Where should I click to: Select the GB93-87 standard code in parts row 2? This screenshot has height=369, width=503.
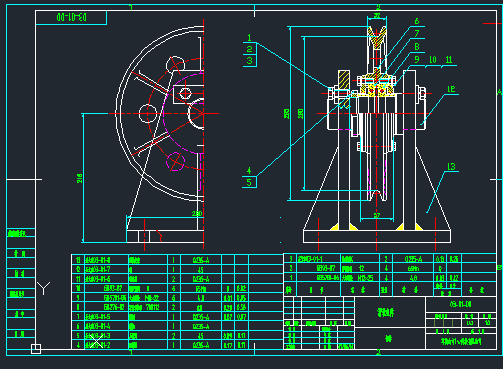325,268
